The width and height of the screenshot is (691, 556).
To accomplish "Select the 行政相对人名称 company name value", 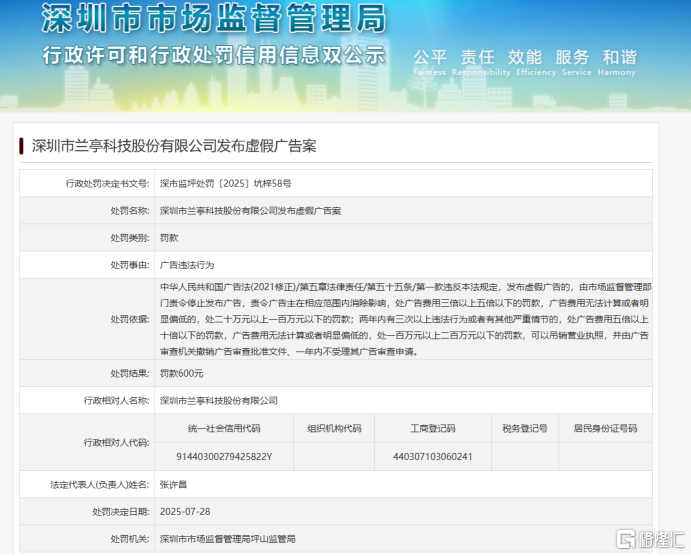I will [219, 400].
